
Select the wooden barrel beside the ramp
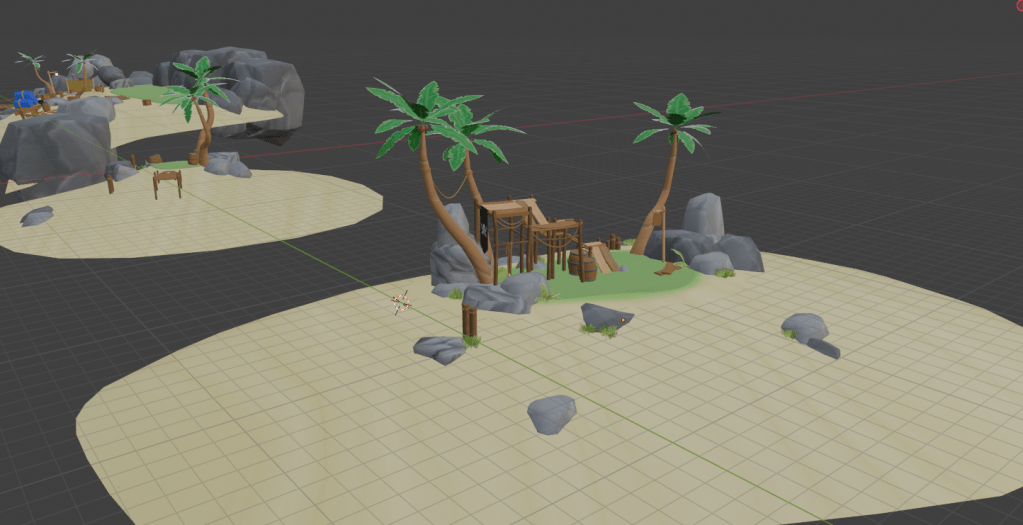pyautogui.click(x=577, y=266)
